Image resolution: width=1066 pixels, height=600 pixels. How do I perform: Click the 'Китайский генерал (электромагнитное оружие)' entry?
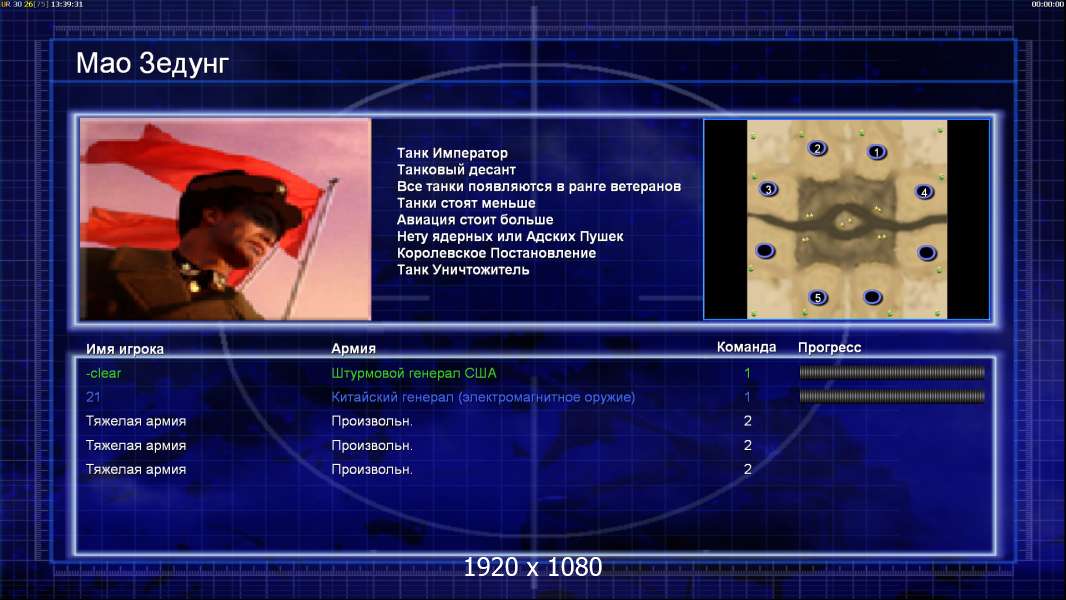tap(483, 397)
